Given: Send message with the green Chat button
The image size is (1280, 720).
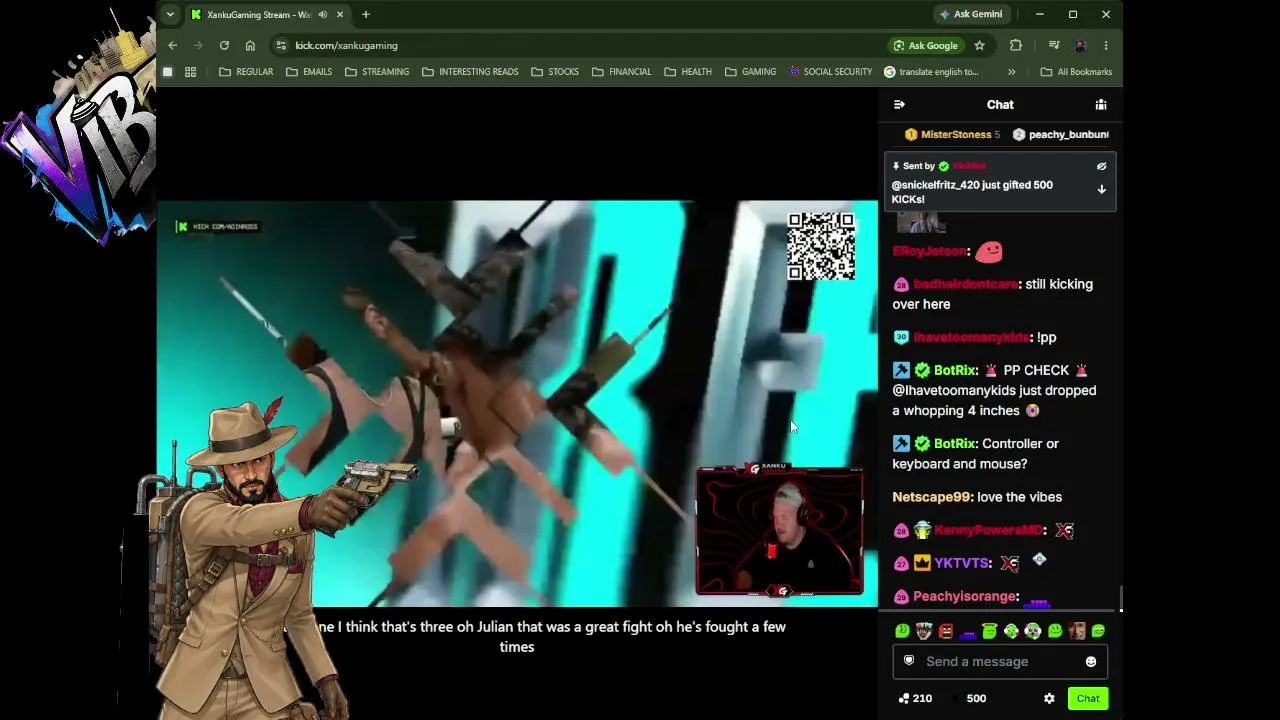Looking at the screenshot, I should 1088,698.
